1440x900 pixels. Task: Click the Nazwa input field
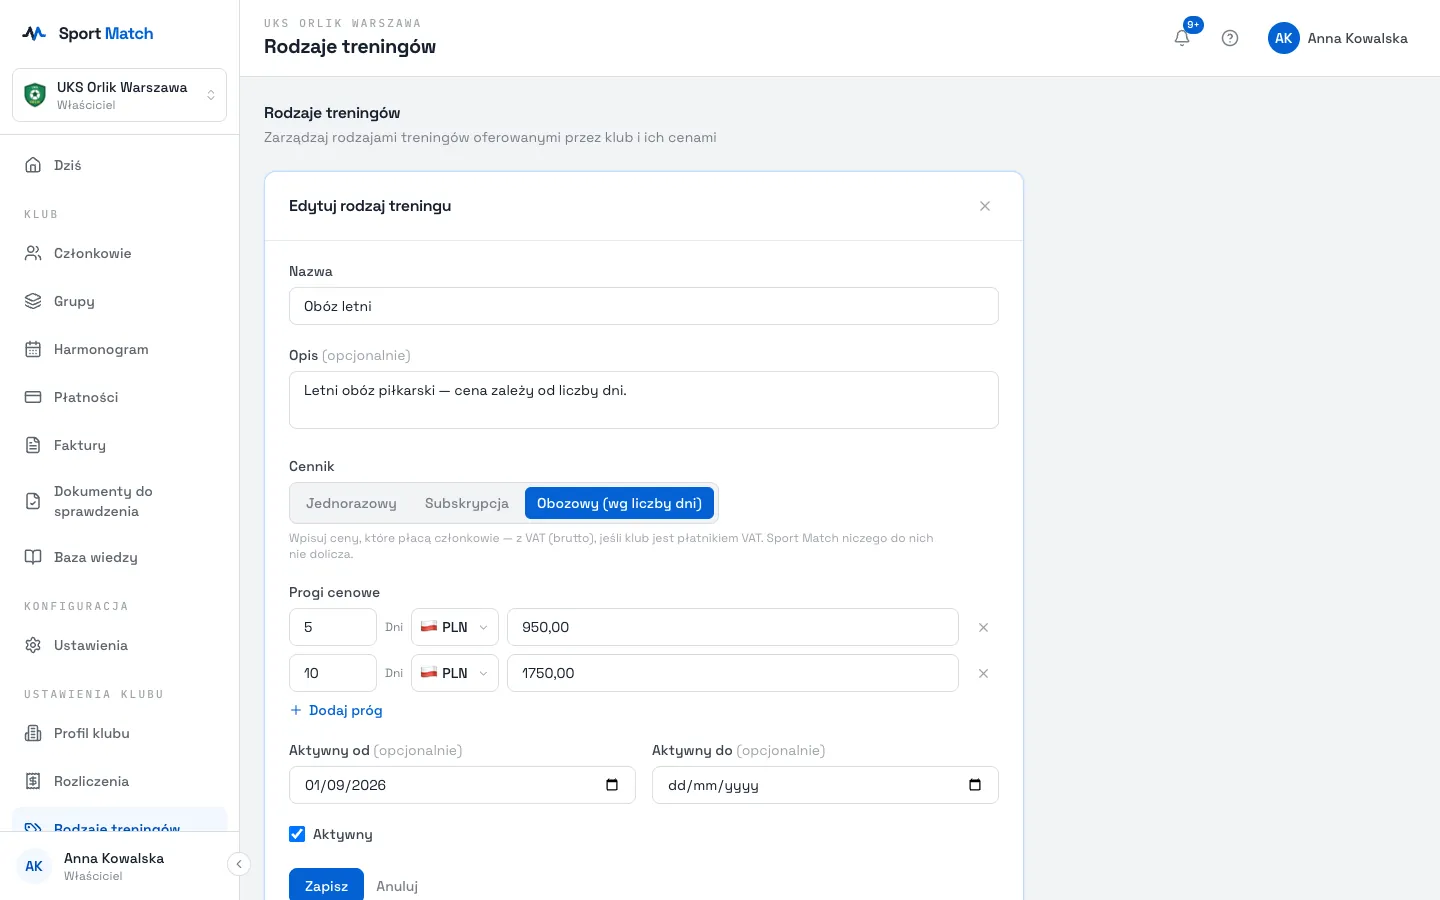[x=644, y=306]
